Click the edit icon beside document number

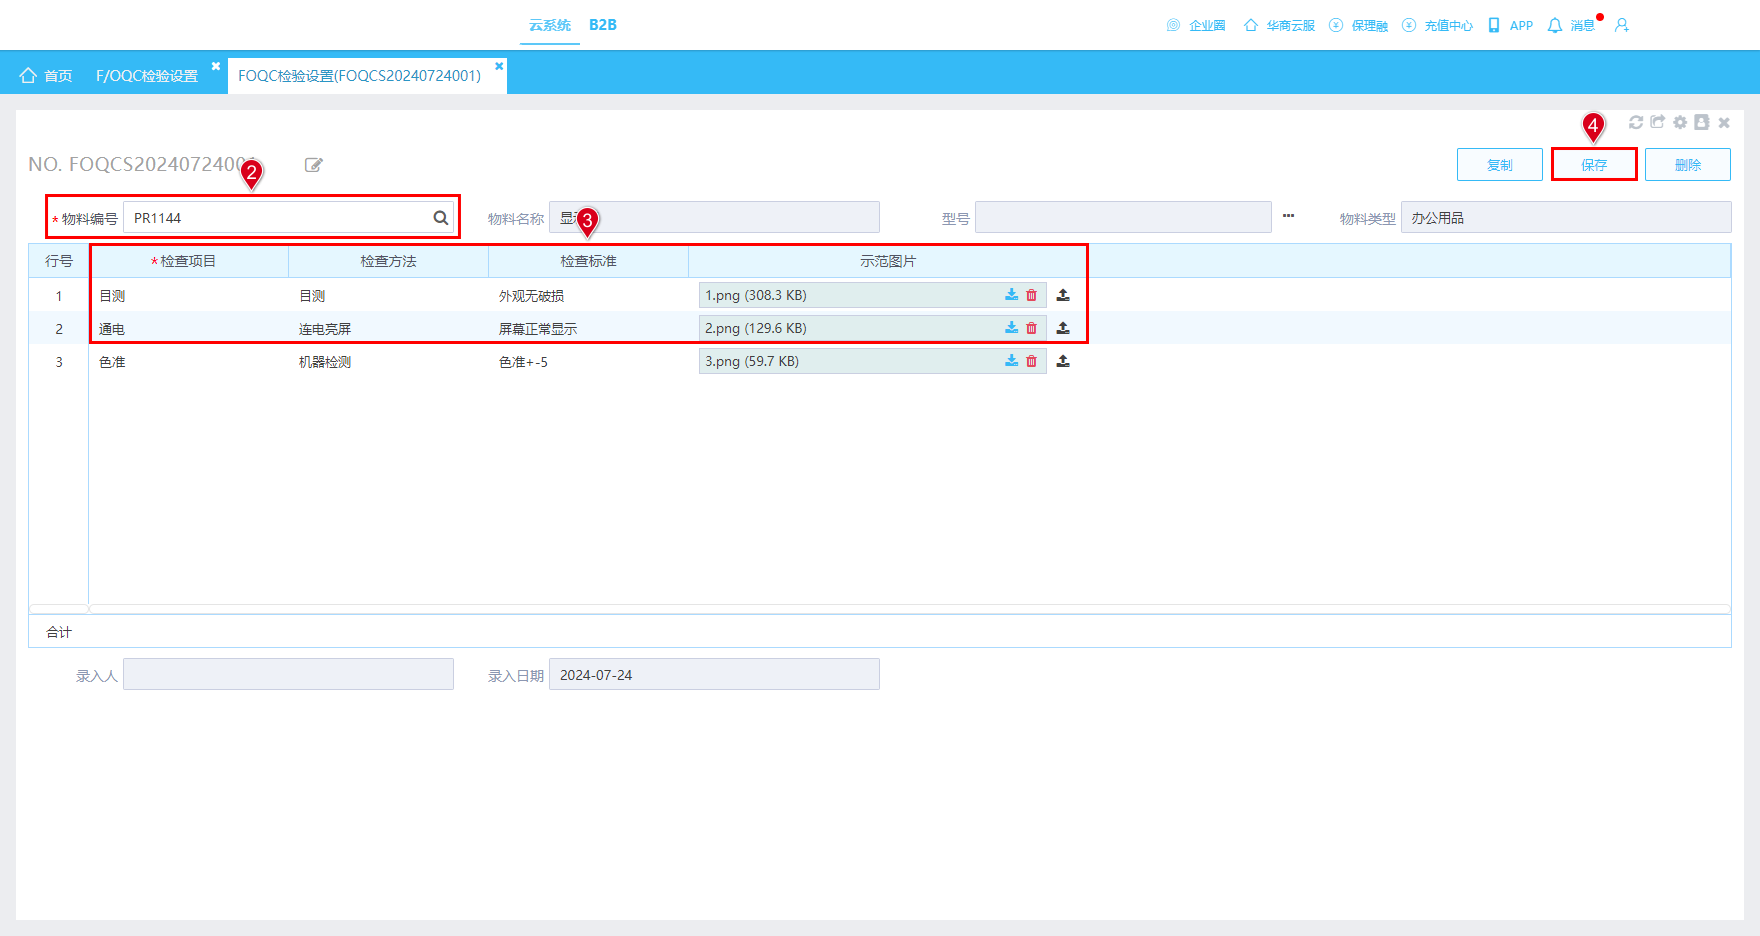point(314,165)
